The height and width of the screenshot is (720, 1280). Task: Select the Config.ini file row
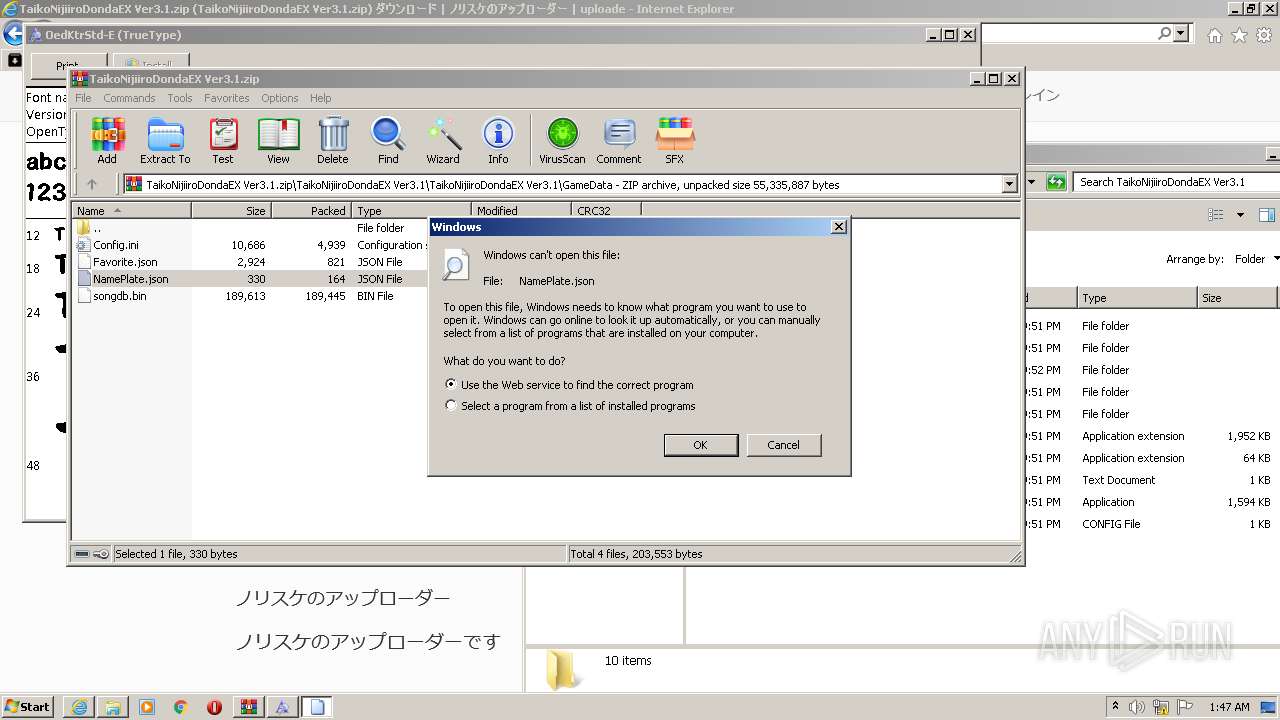pyautogui.click(x=250, y=245)
